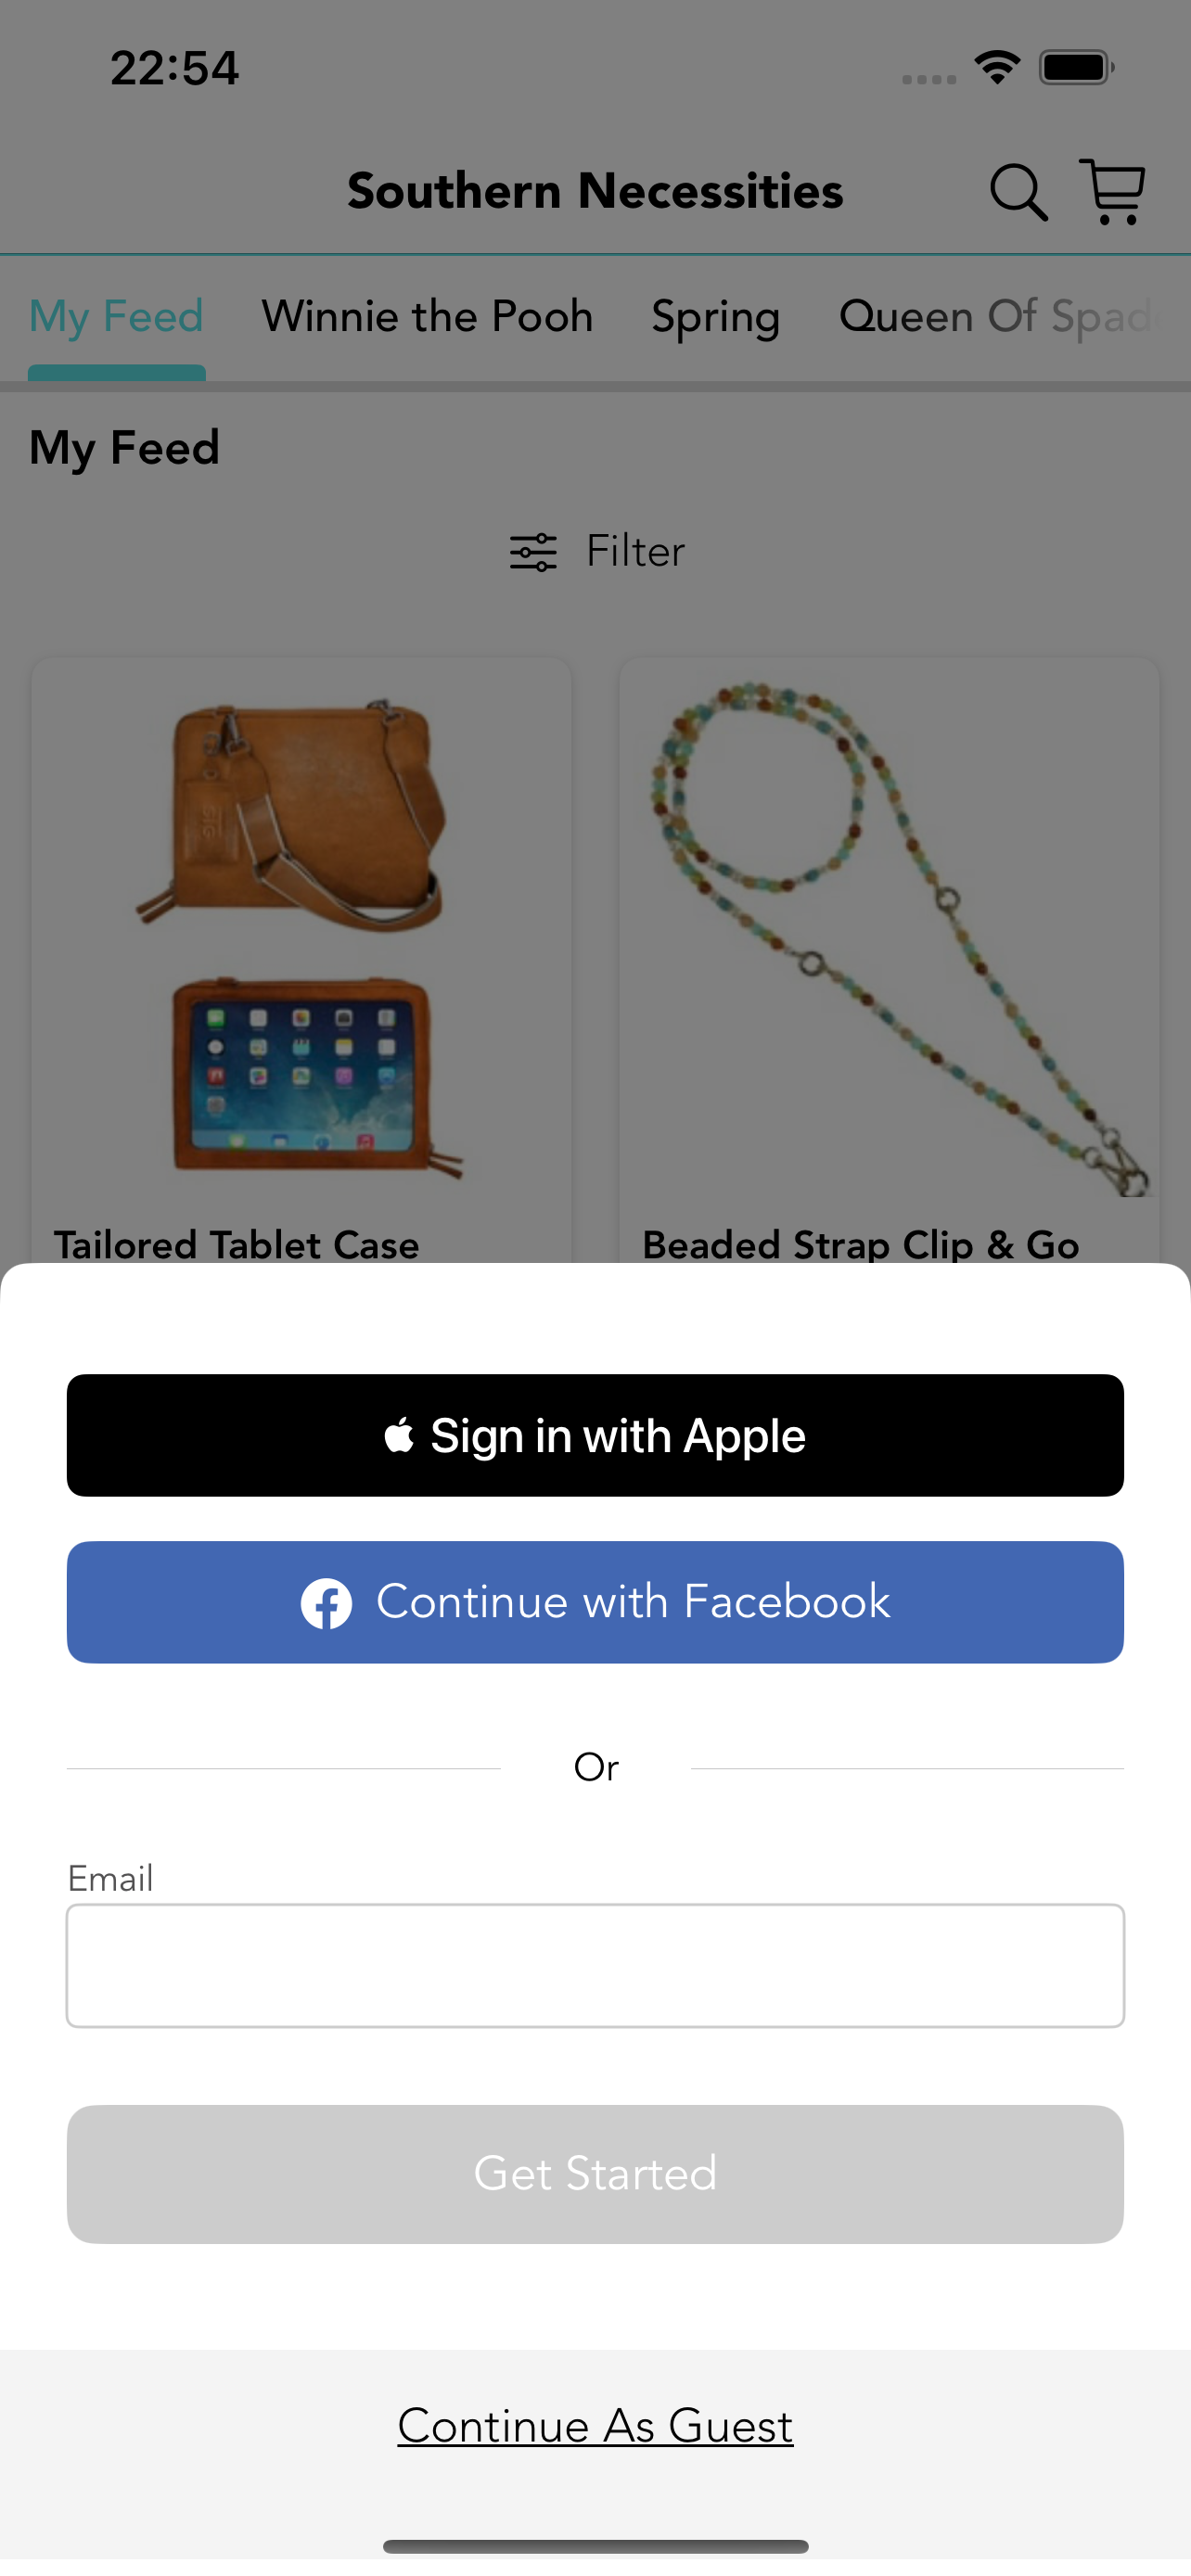Viewport: 1191px width, 2576px height.
Task: Continue with Facebook
Action: (x=595, y=1602)
